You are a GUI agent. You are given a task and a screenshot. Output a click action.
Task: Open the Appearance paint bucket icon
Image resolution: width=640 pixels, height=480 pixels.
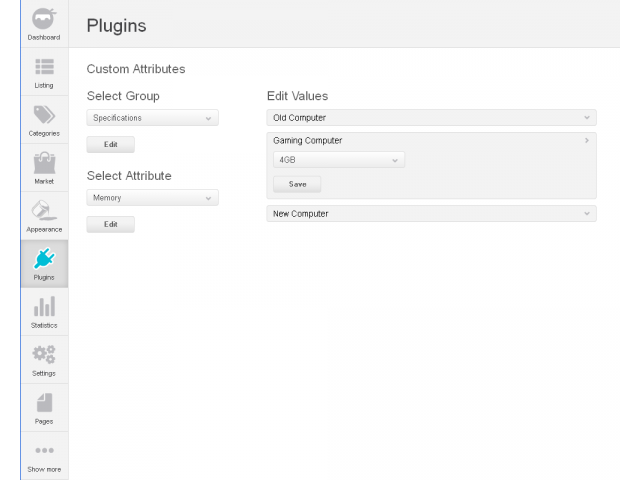pyautogui.click(x=45, y=211)
